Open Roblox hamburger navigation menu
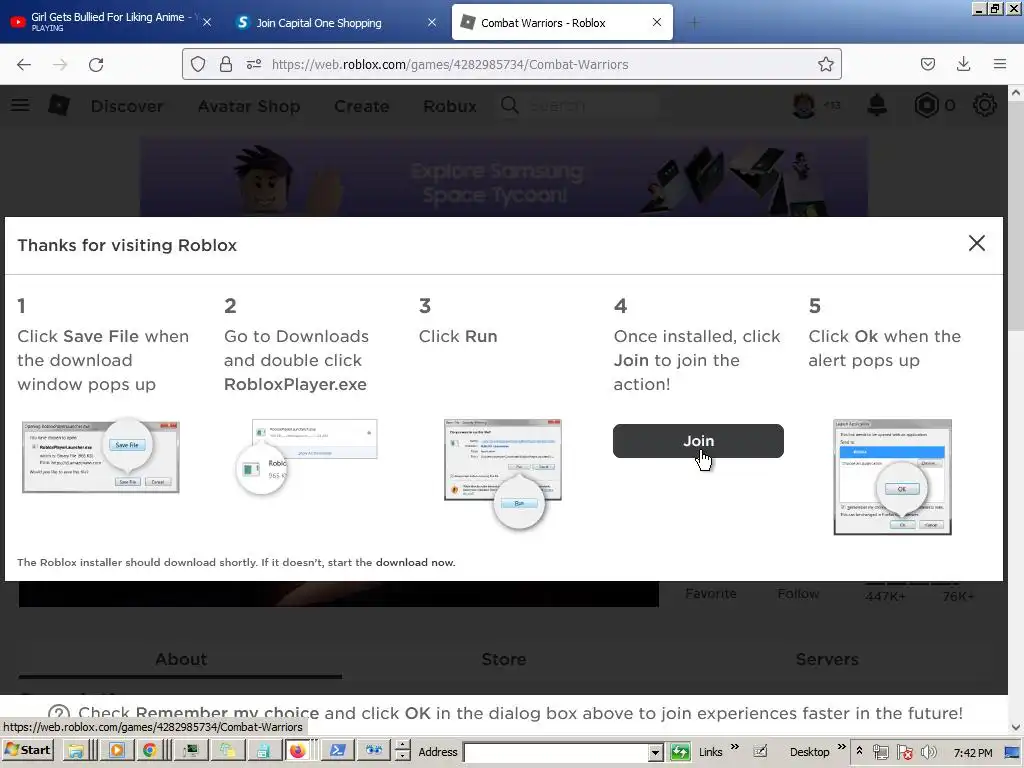The width and height of the screenshot is (1024, 768). tap(20, 105)
